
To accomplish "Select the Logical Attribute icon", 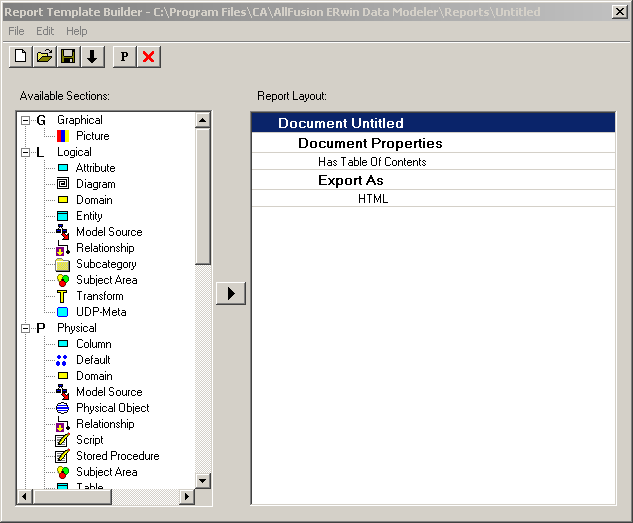I will [x=63, y=167].
